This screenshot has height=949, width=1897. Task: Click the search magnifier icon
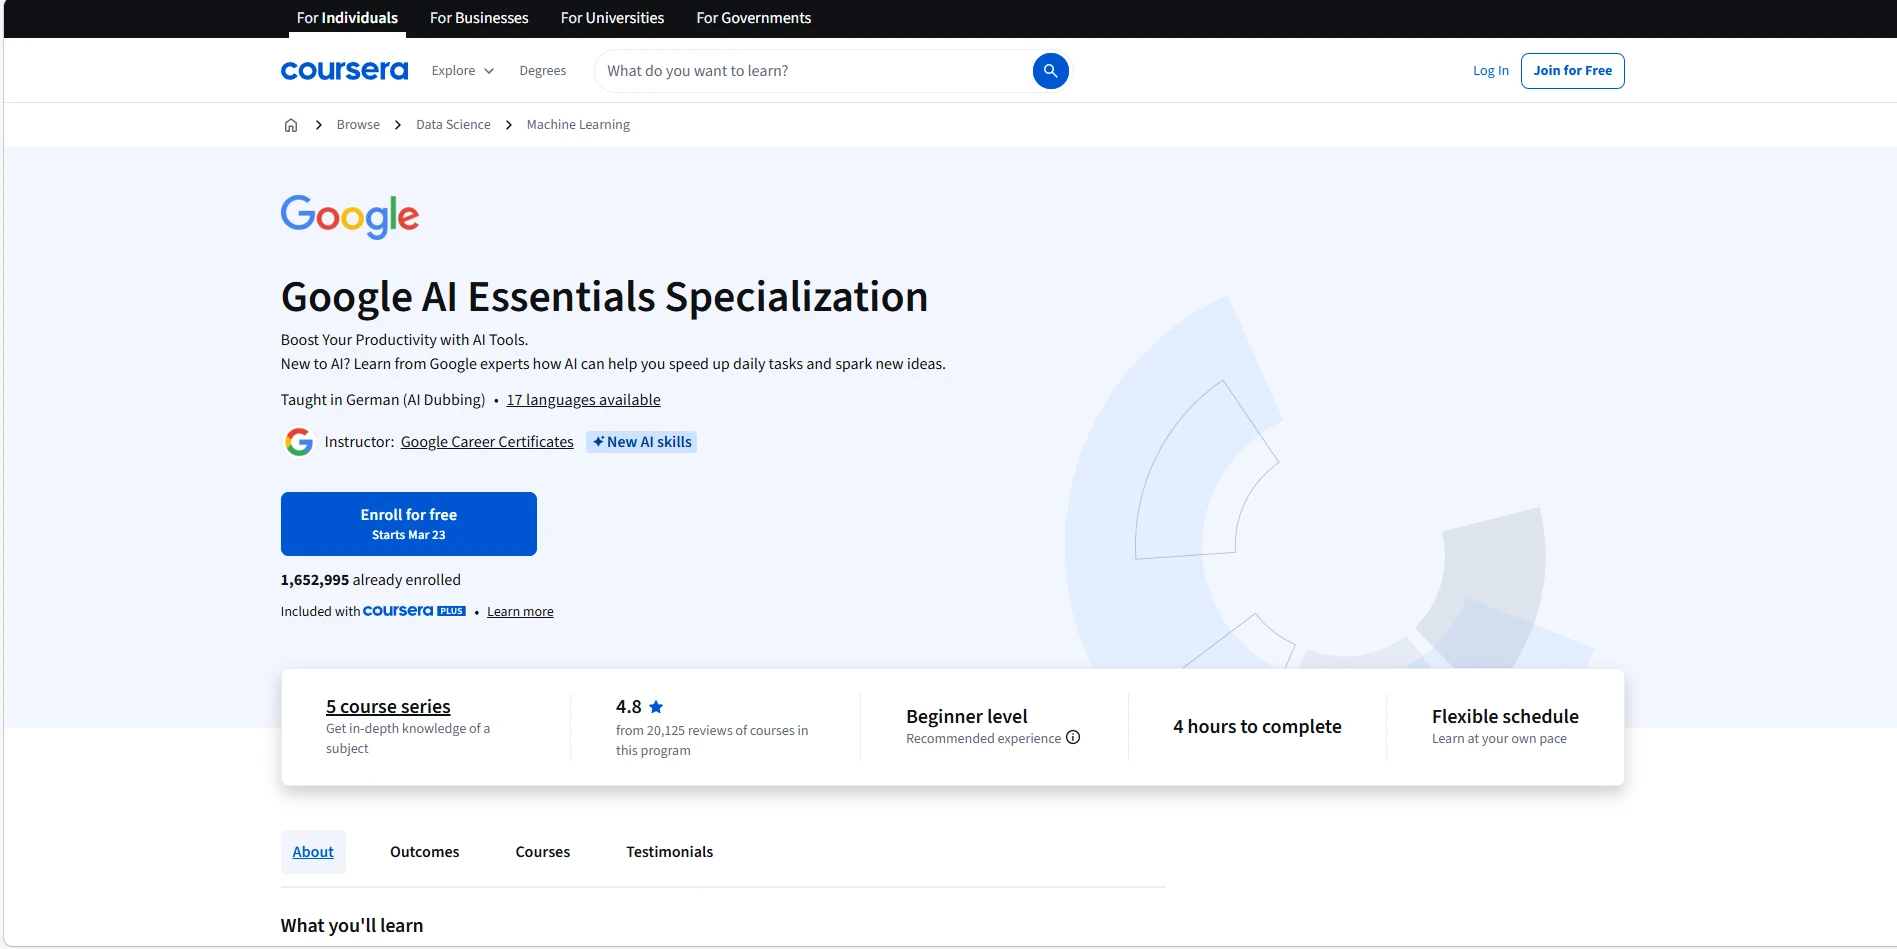[x=1050, y=70]
